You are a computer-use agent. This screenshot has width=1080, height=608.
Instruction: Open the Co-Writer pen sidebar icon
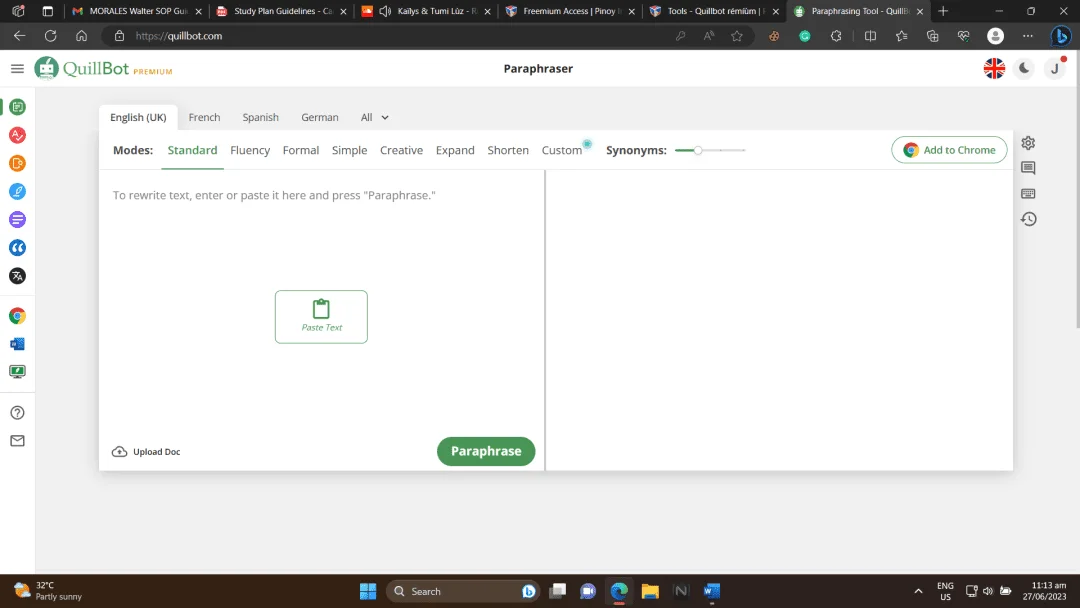(17, 191)
